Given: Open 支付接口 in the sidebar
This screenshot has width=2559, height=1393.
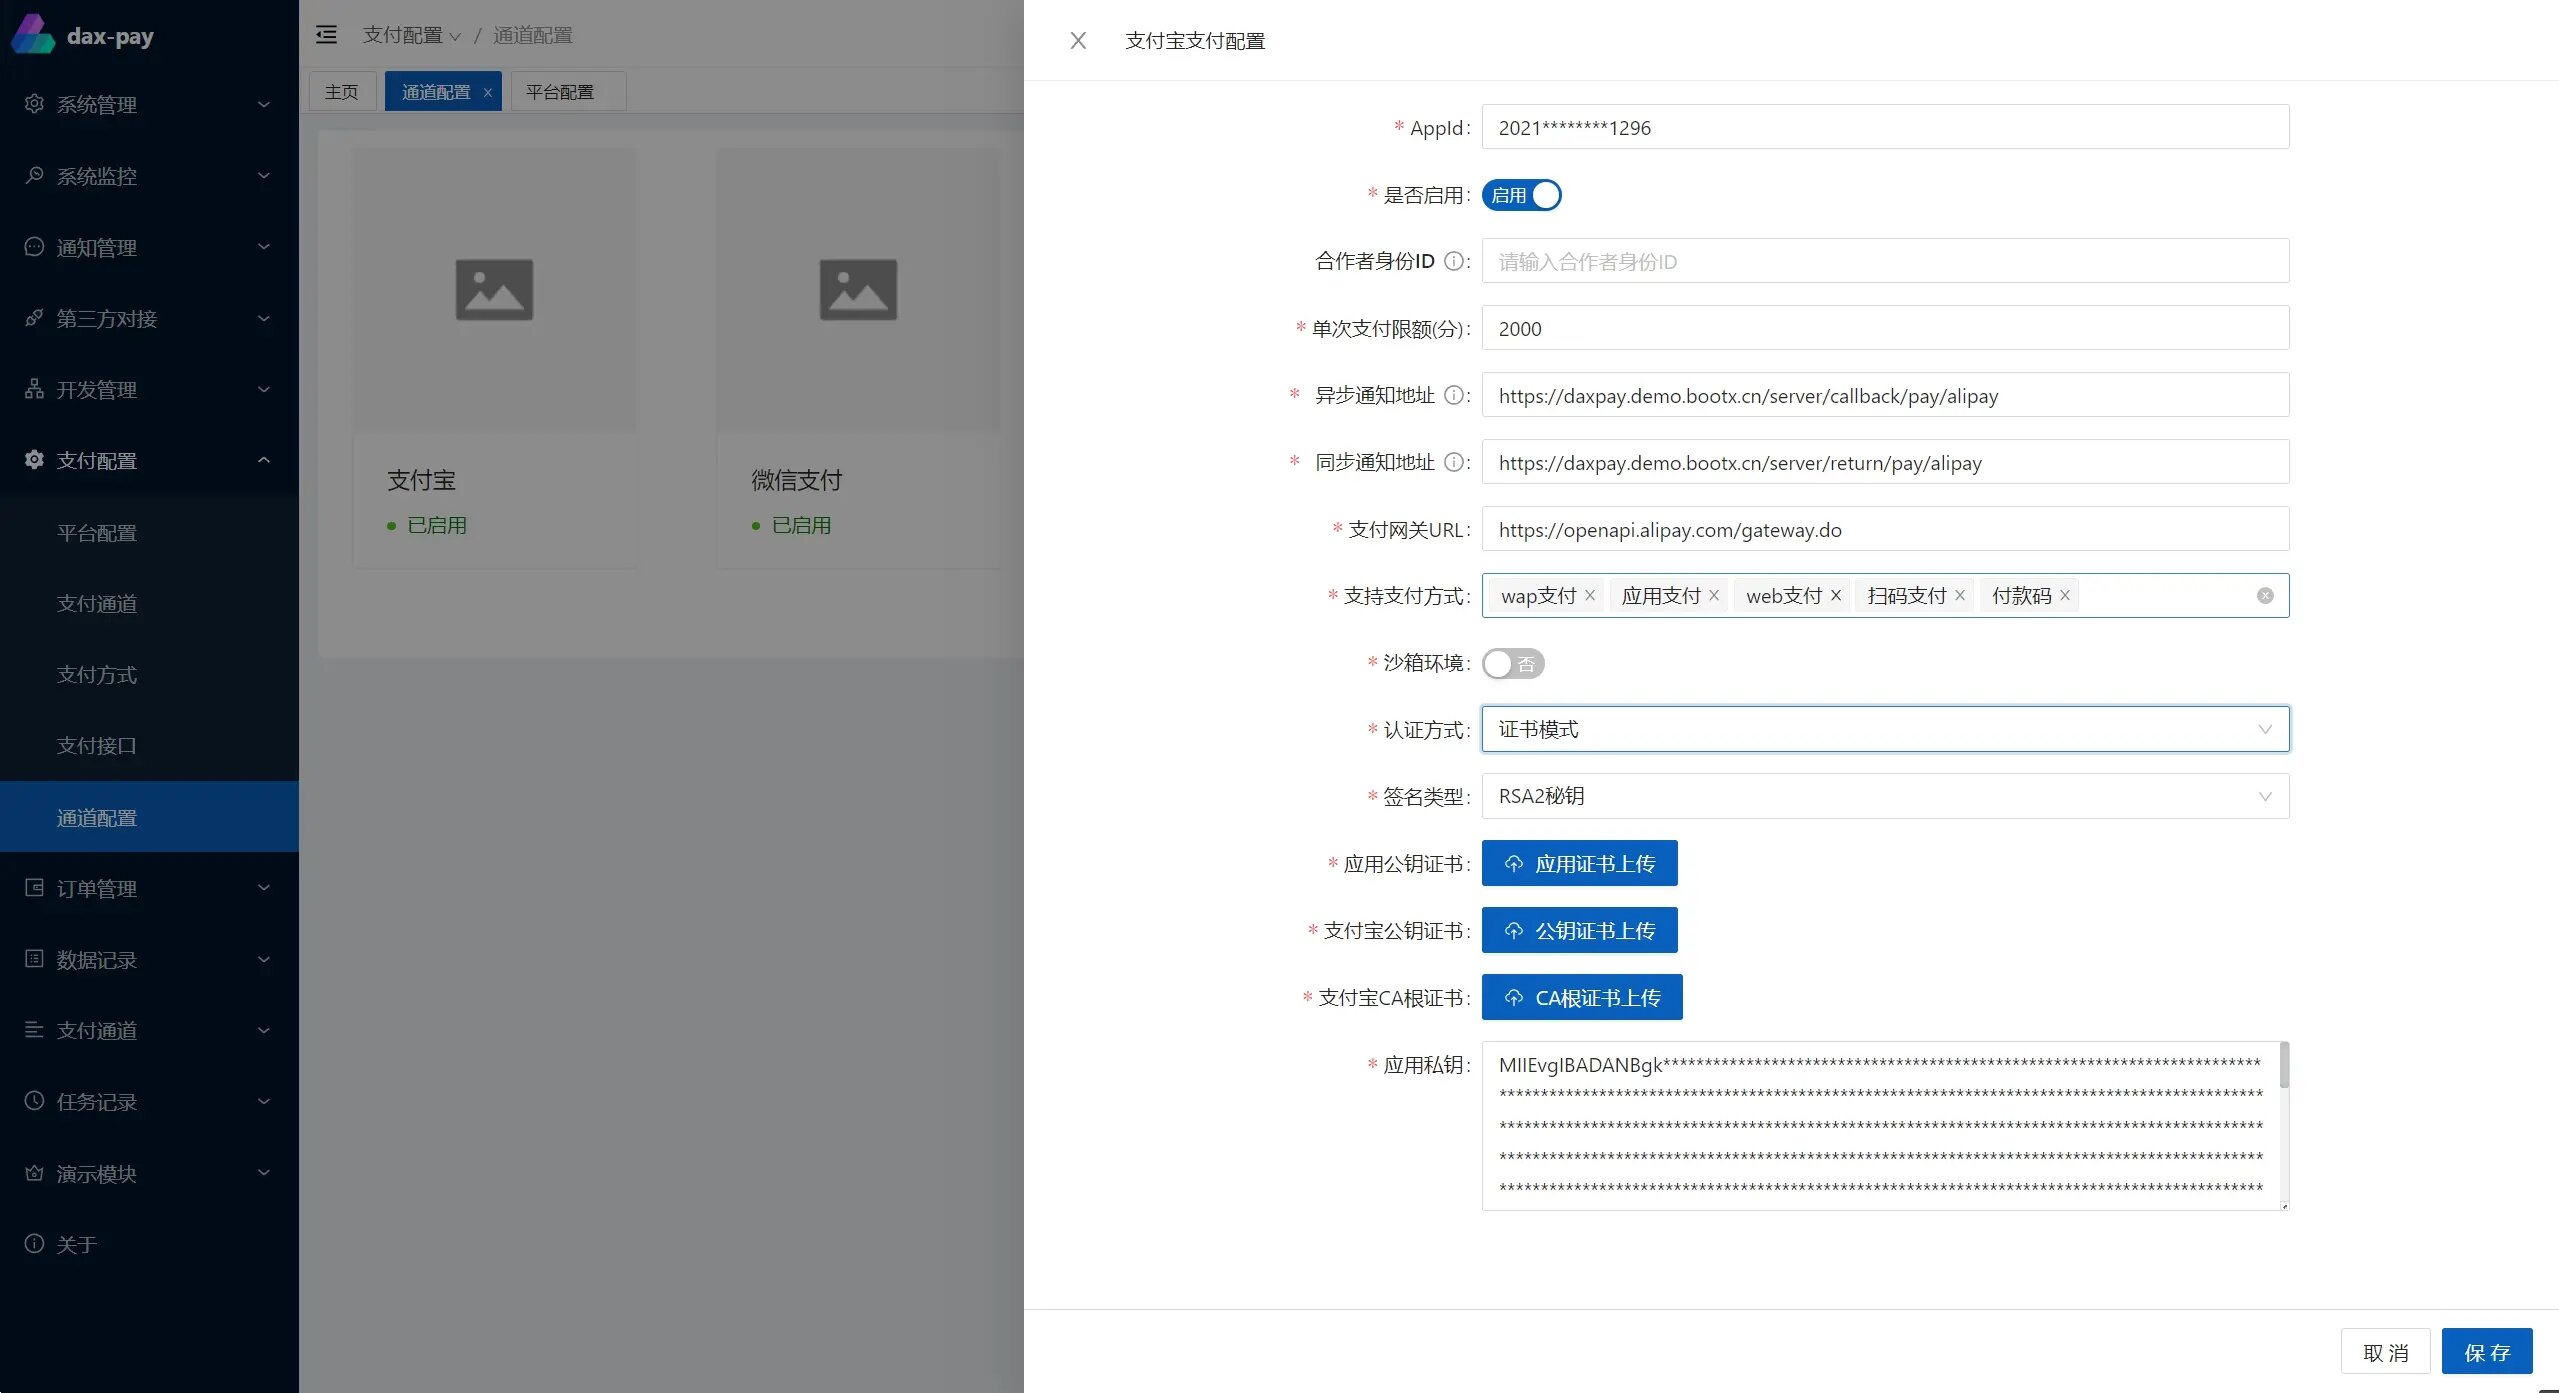Looking at the screenshot, I should [x=149, y=746].
